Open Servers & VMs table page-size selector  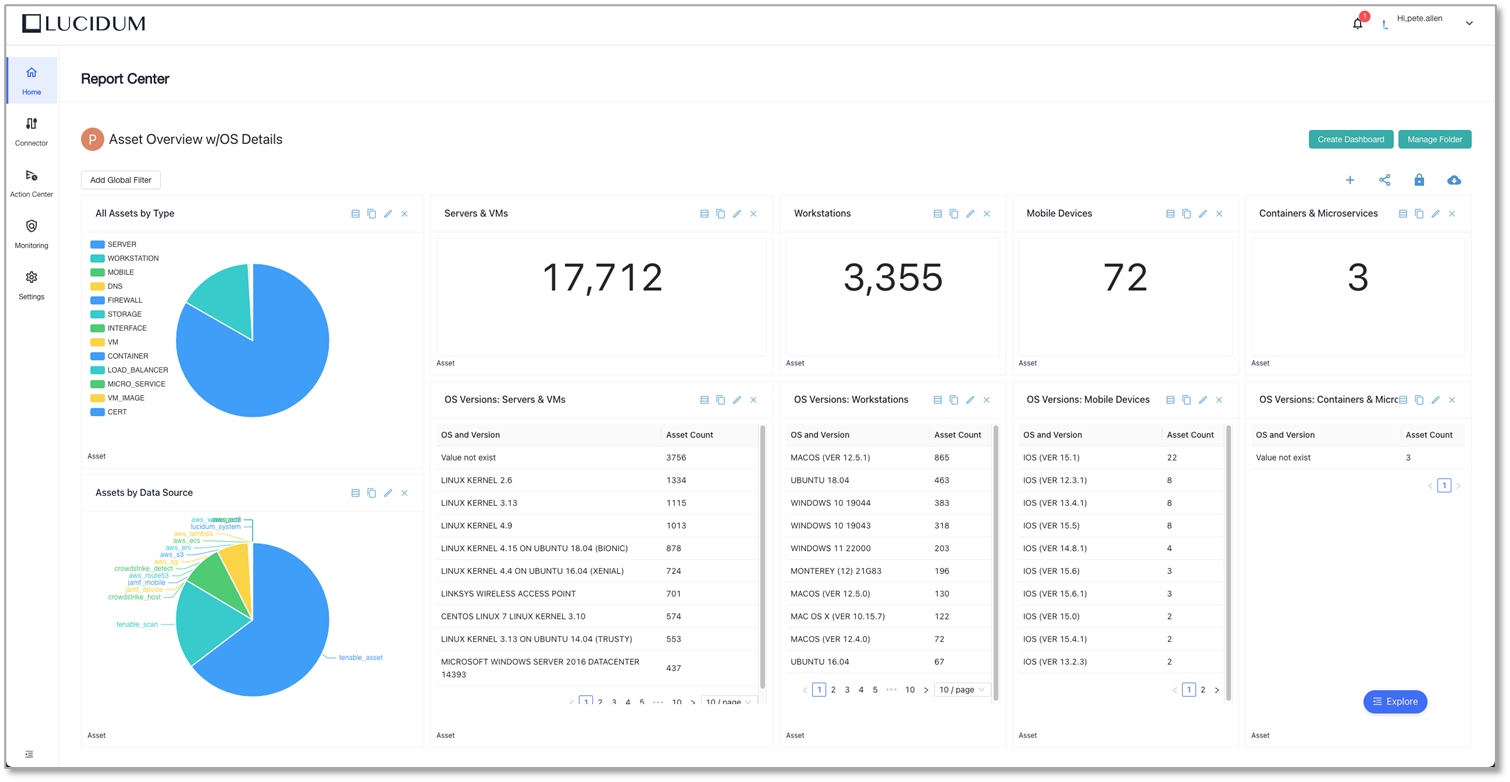(x=728, y=702)
